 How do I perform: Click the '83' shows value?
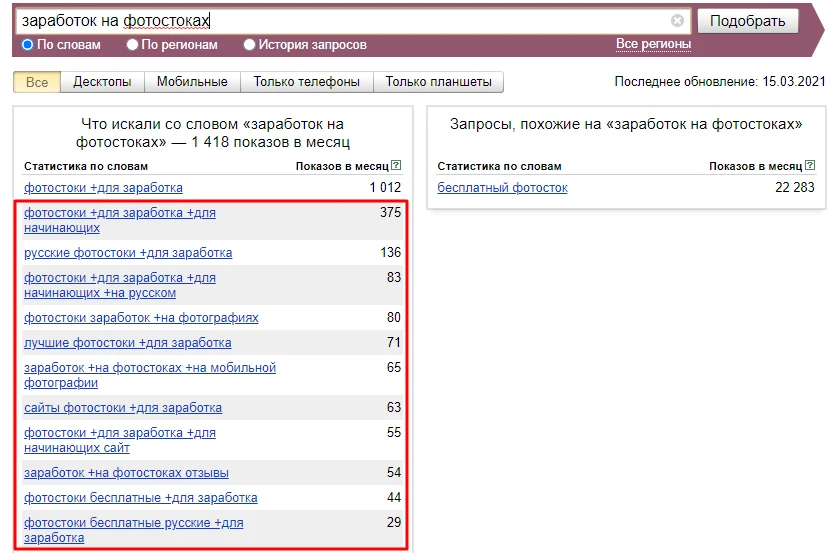tap(394, 278)
